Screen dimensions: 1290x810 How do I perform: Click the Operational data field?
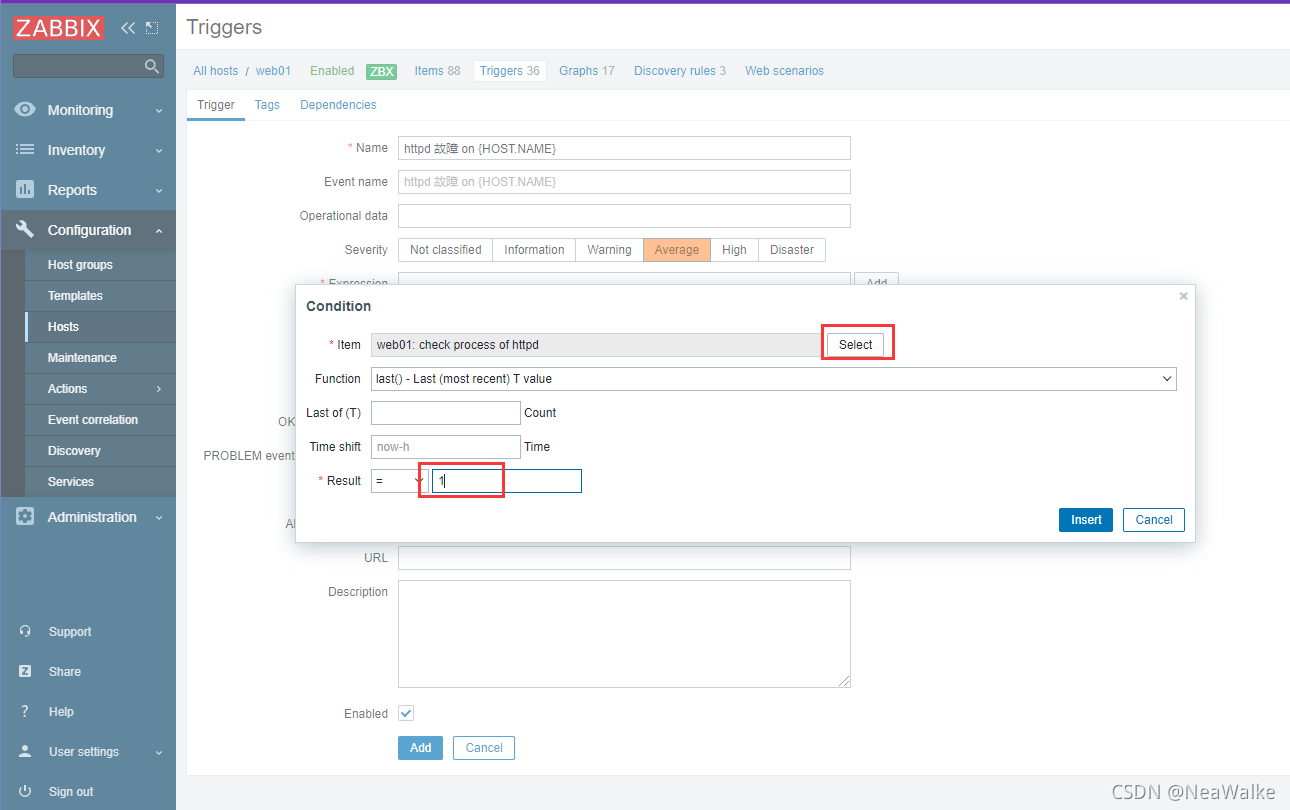[x=624, y=216]
